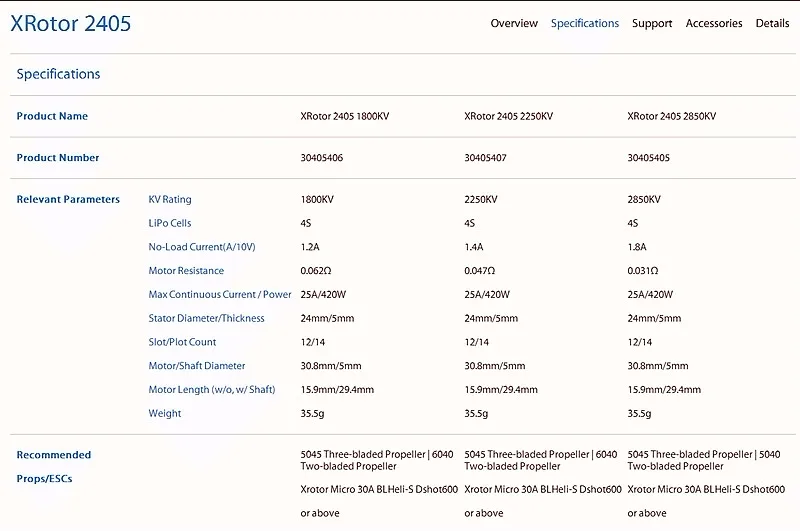
Task: Select the XRotor 2405 1800KV product name
Action: pyautogui.click(x=345, y=116)
